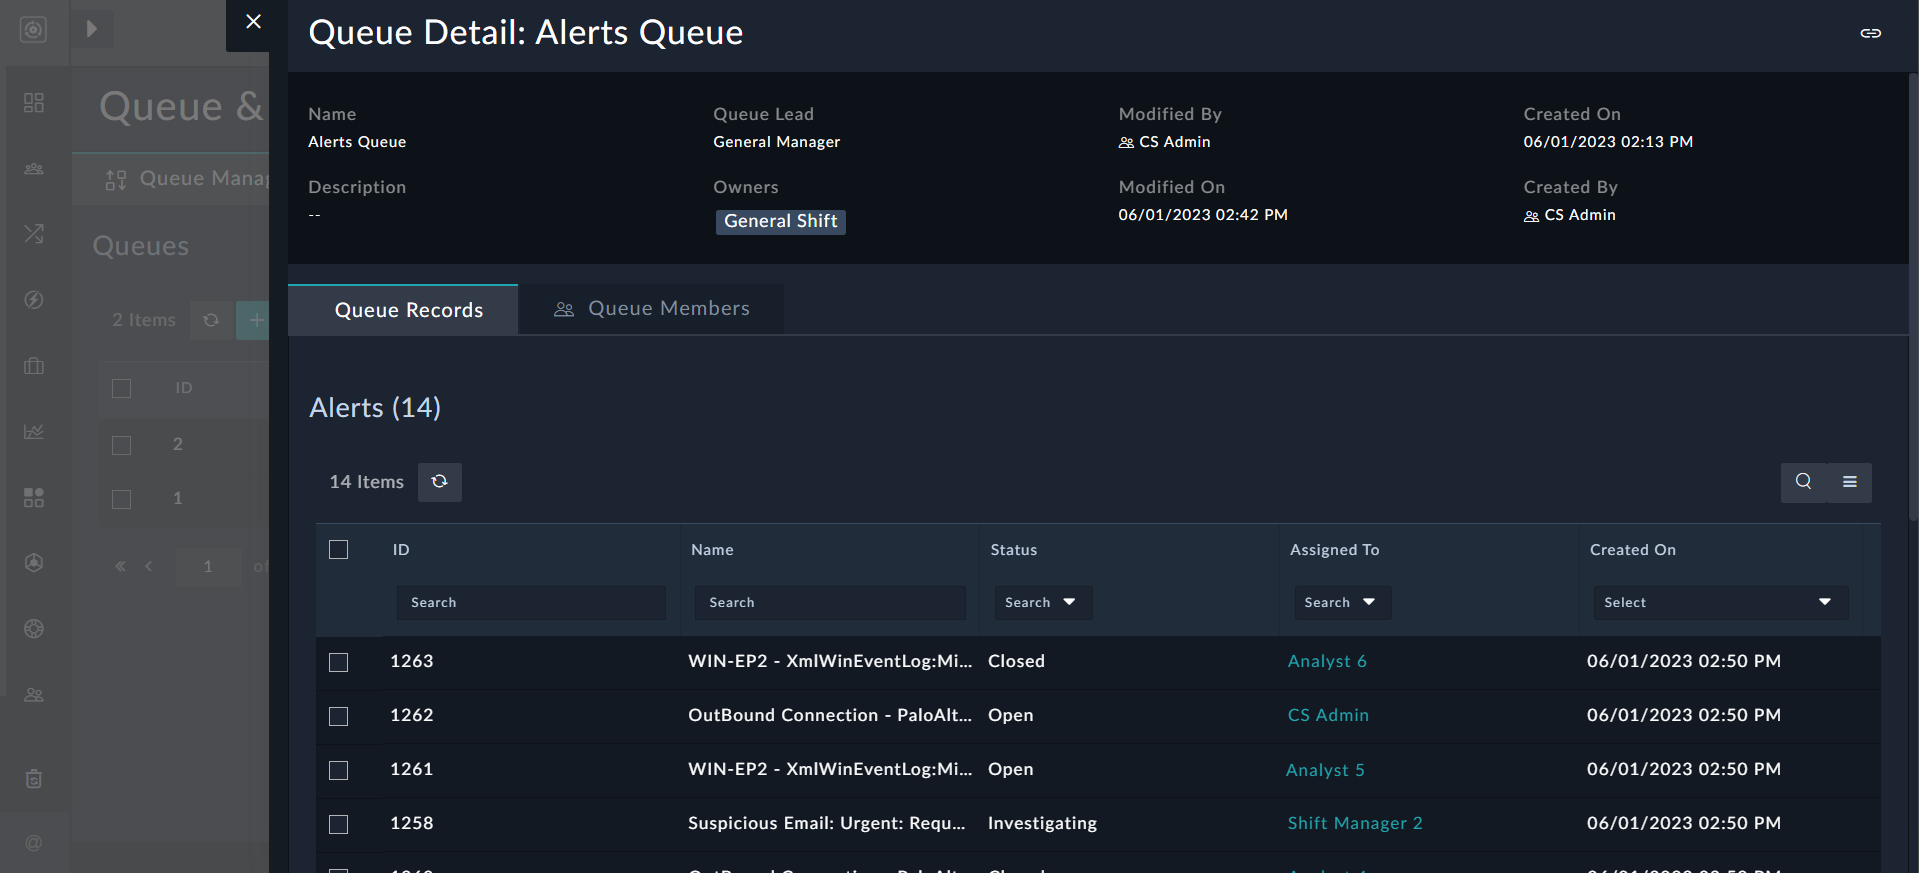Image resolution: width=1919 pixels, height=873 pixels.
Task: Open assignee link Analyst 6
Action: 1327,661
